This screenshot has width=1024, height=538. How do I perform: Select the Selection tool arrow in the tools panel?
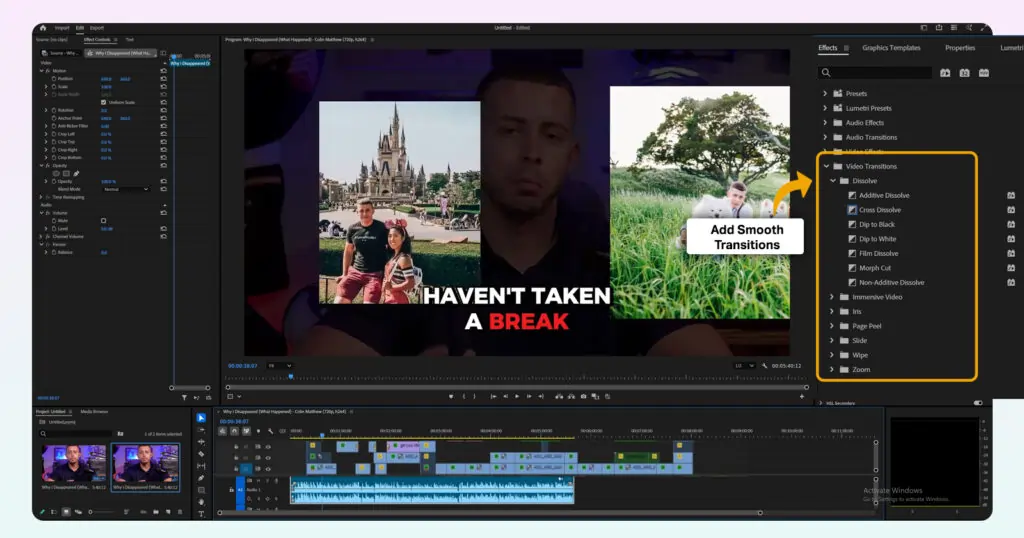click(x=201, y=417)
